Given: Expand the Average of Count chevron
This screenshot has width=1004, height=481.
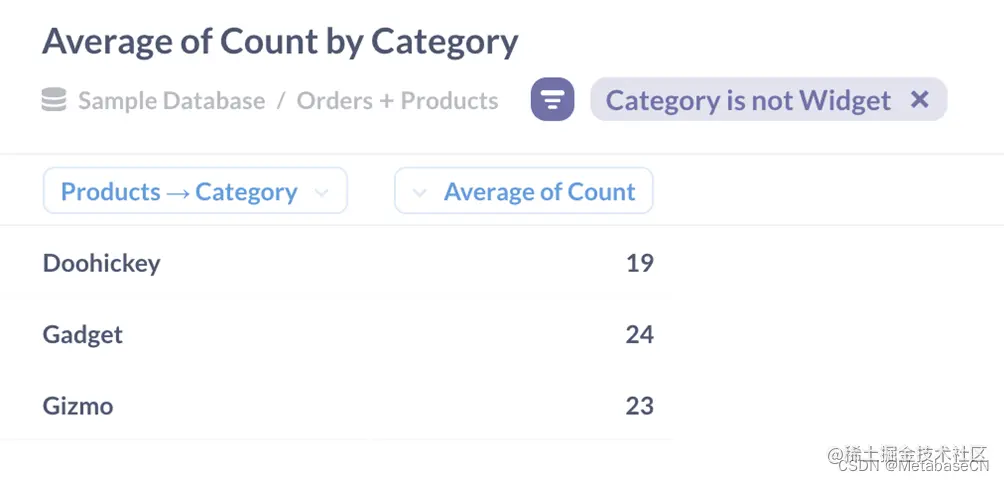Looking at the screenshot, I should (x=420, y=192).
